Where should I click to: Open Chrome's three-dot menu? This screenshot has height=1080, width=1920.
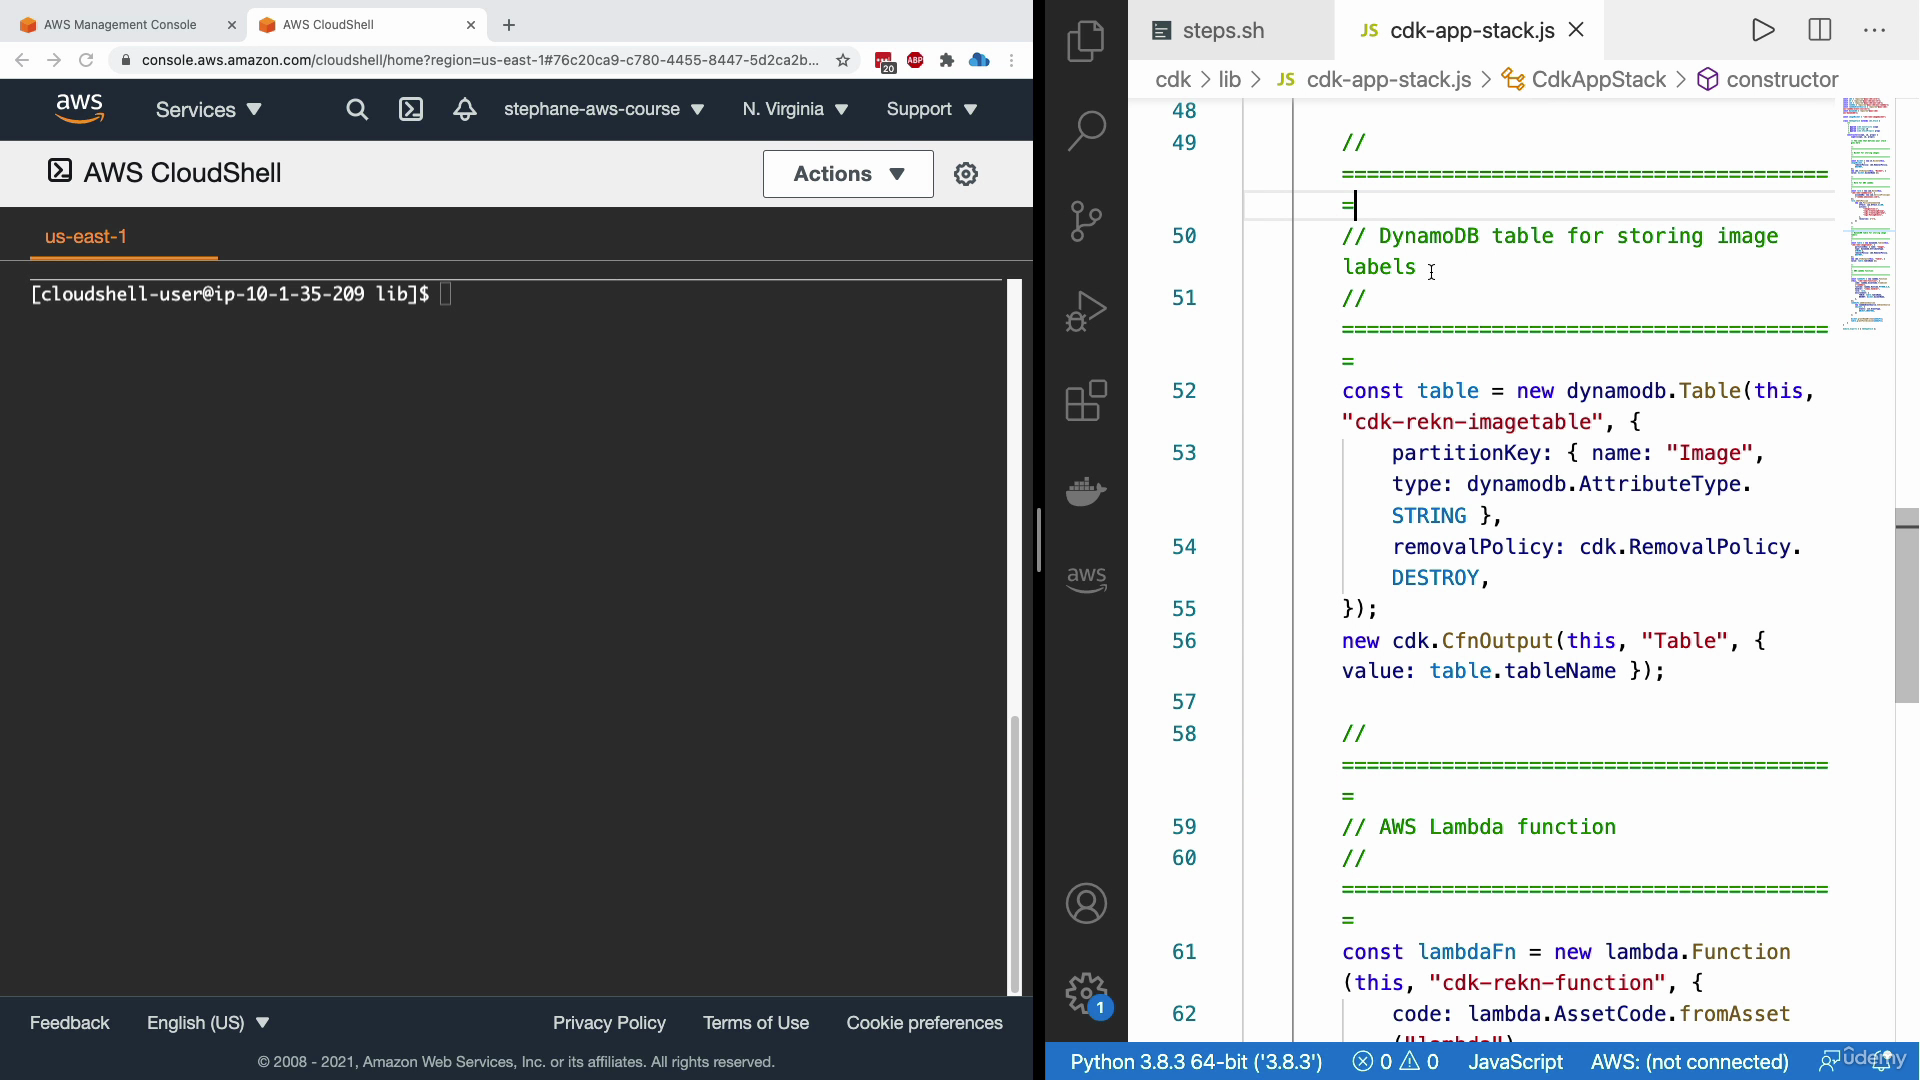[1012, 60]
